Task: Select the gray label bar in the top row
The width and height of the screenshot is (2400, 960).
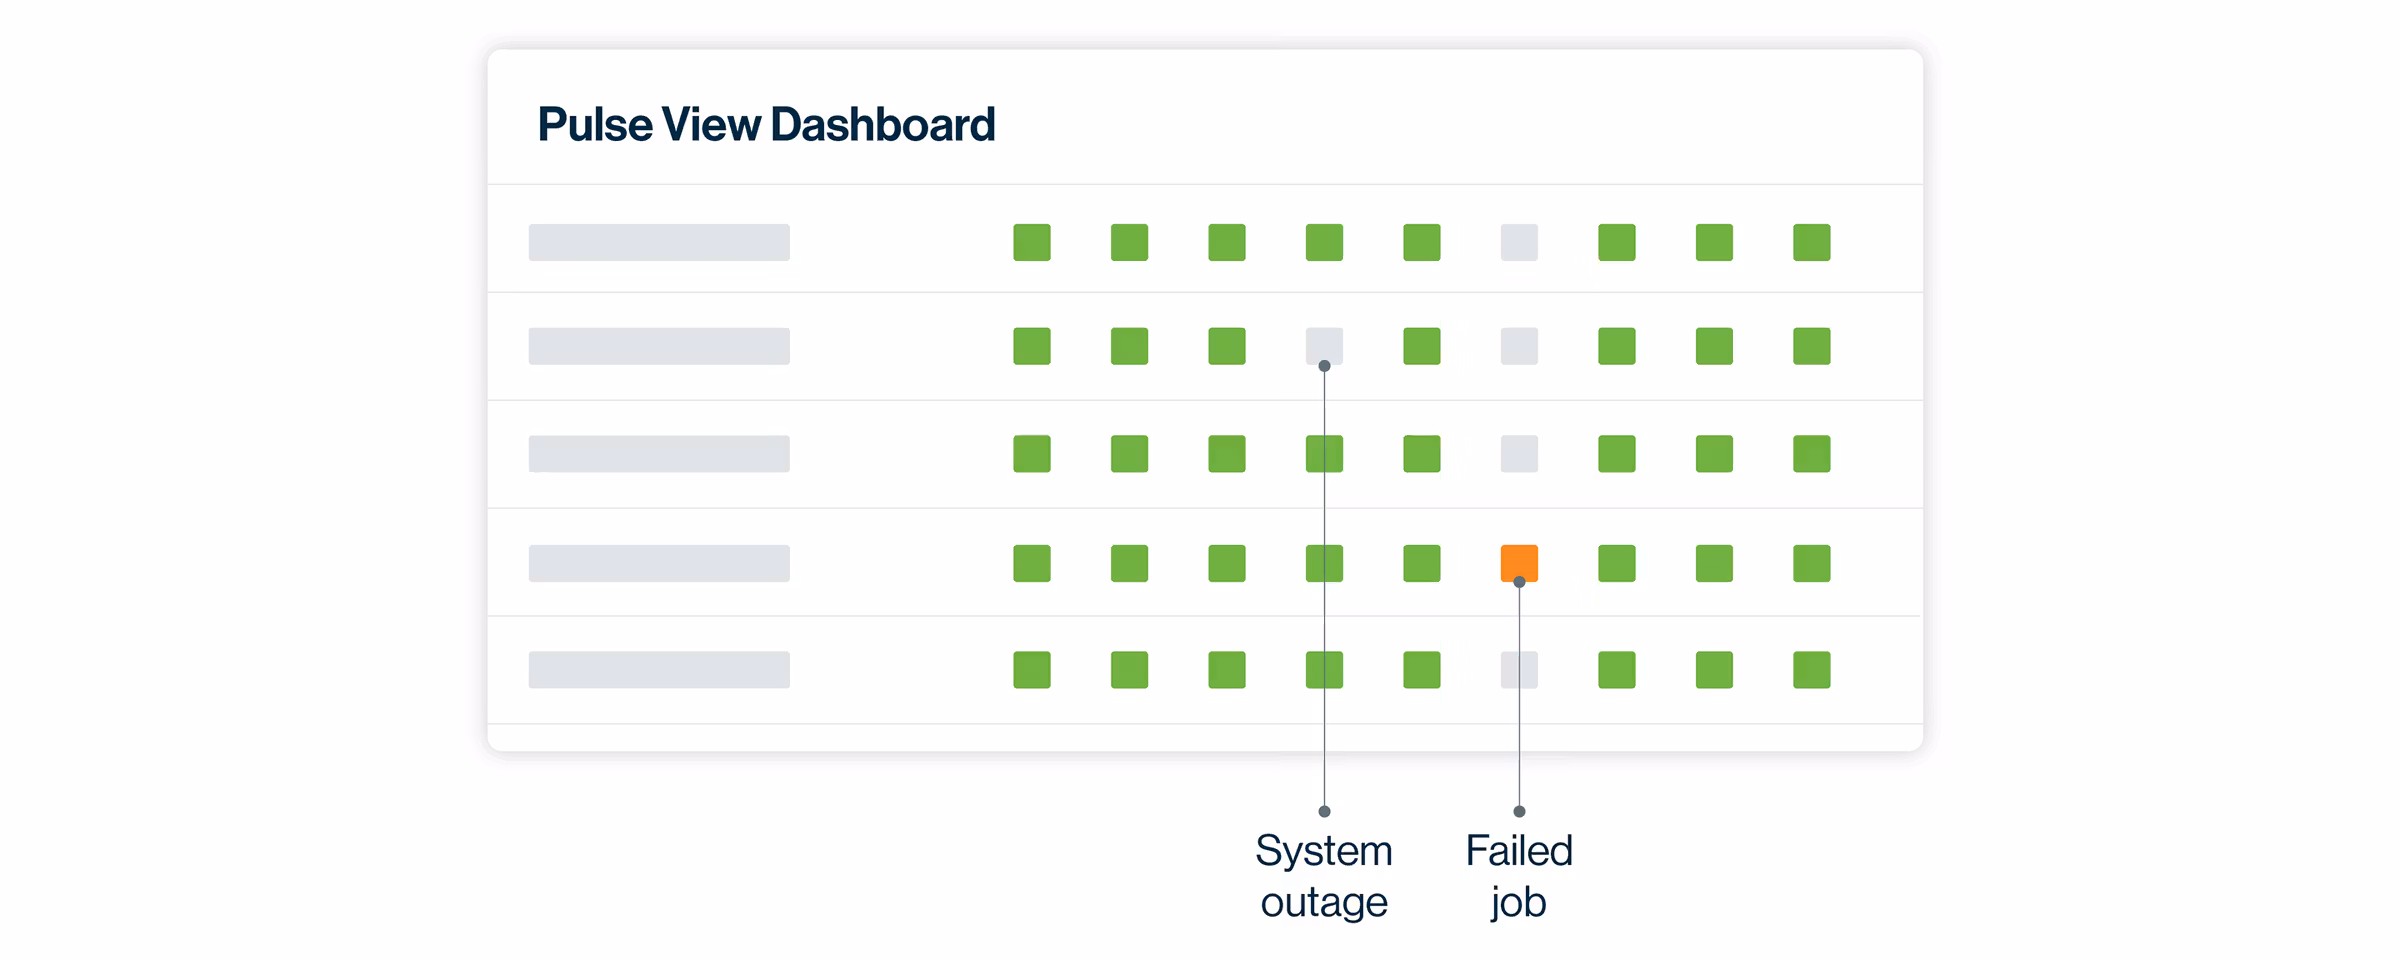Action: point(659,242)
